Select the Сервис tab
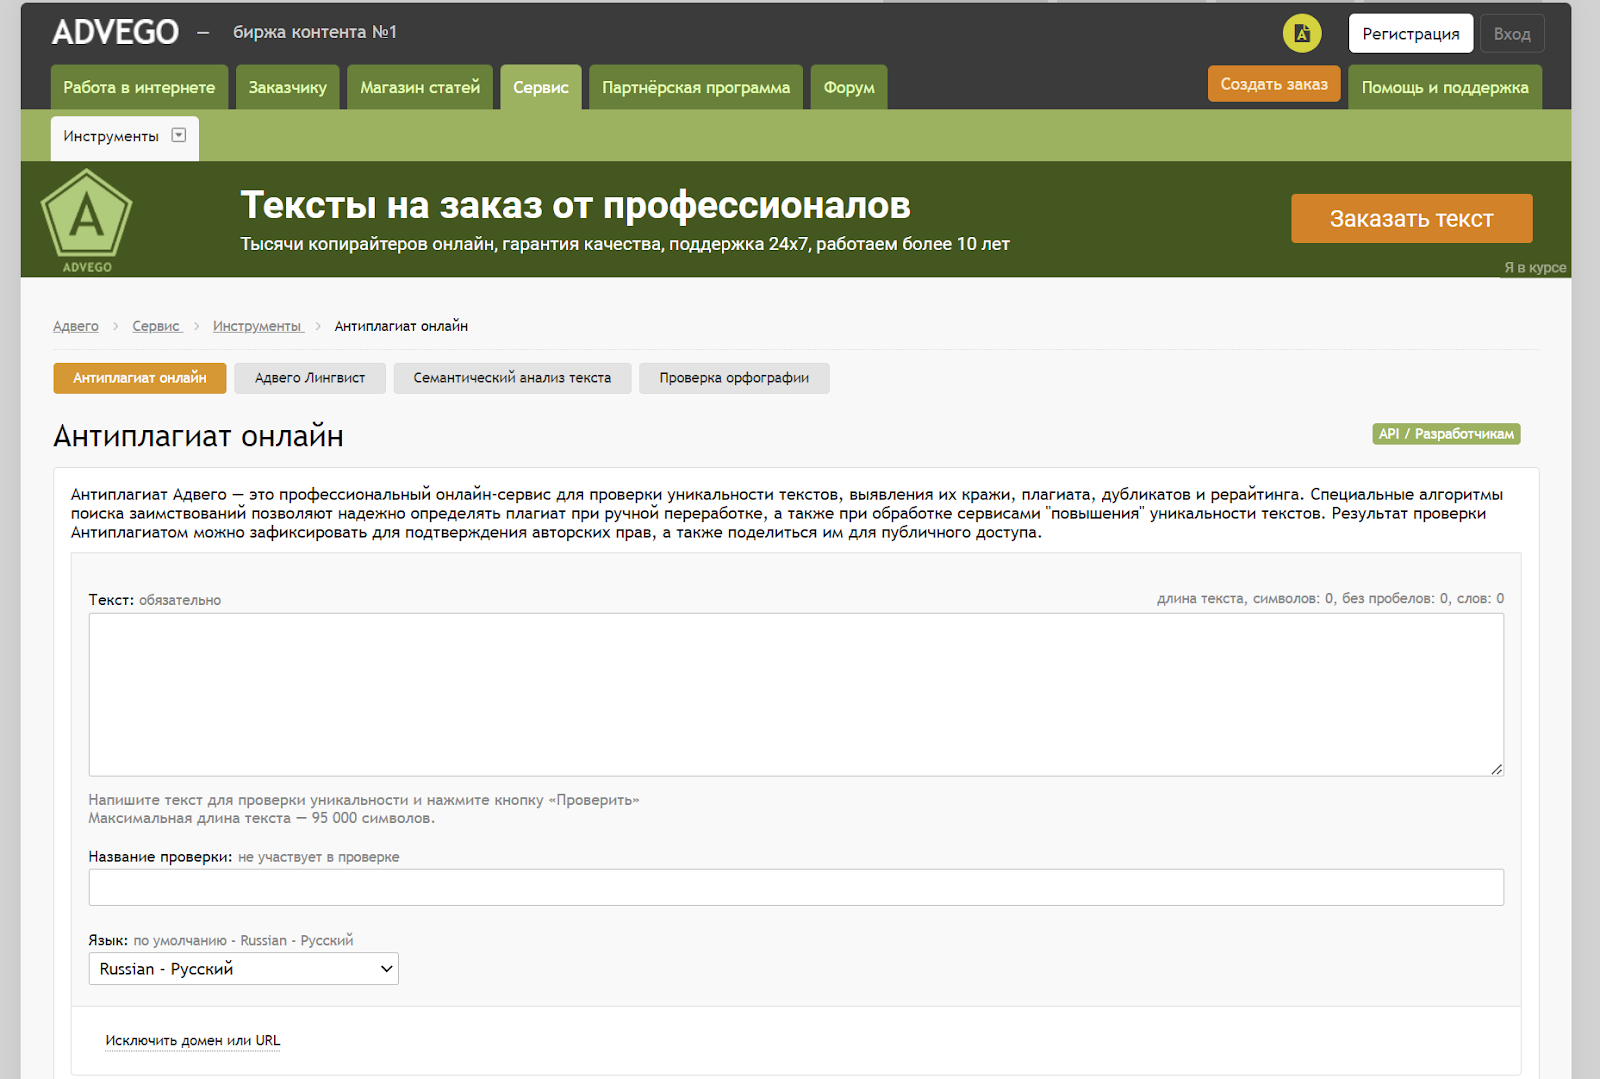Screen dimensions: 1600x1079 [x=541, y=87]
